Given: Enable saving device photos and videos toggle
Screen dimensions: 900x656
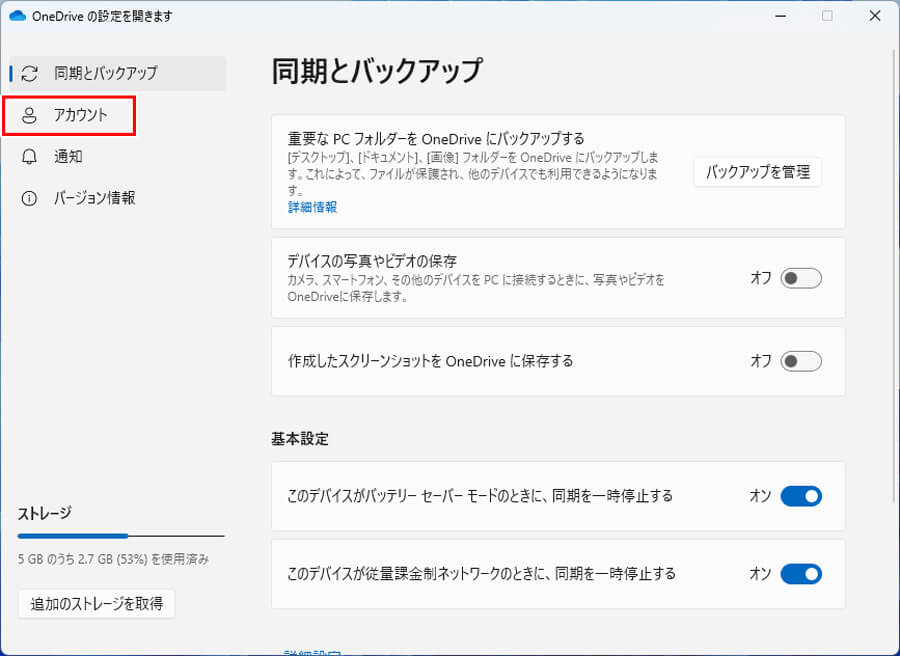Looking at the screenshot, I should 801,278.
